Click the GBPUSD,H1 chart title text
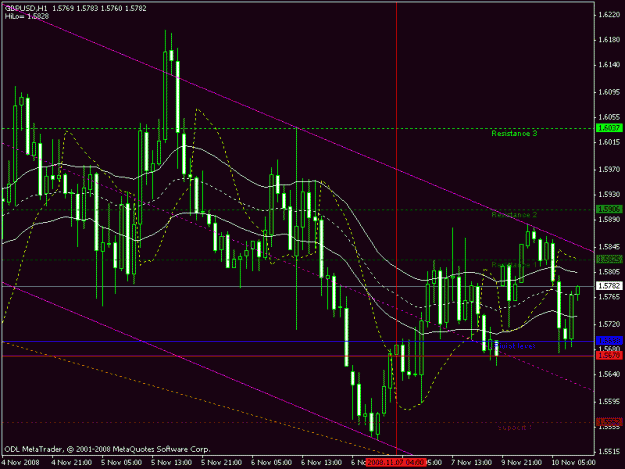 point(26,8)
